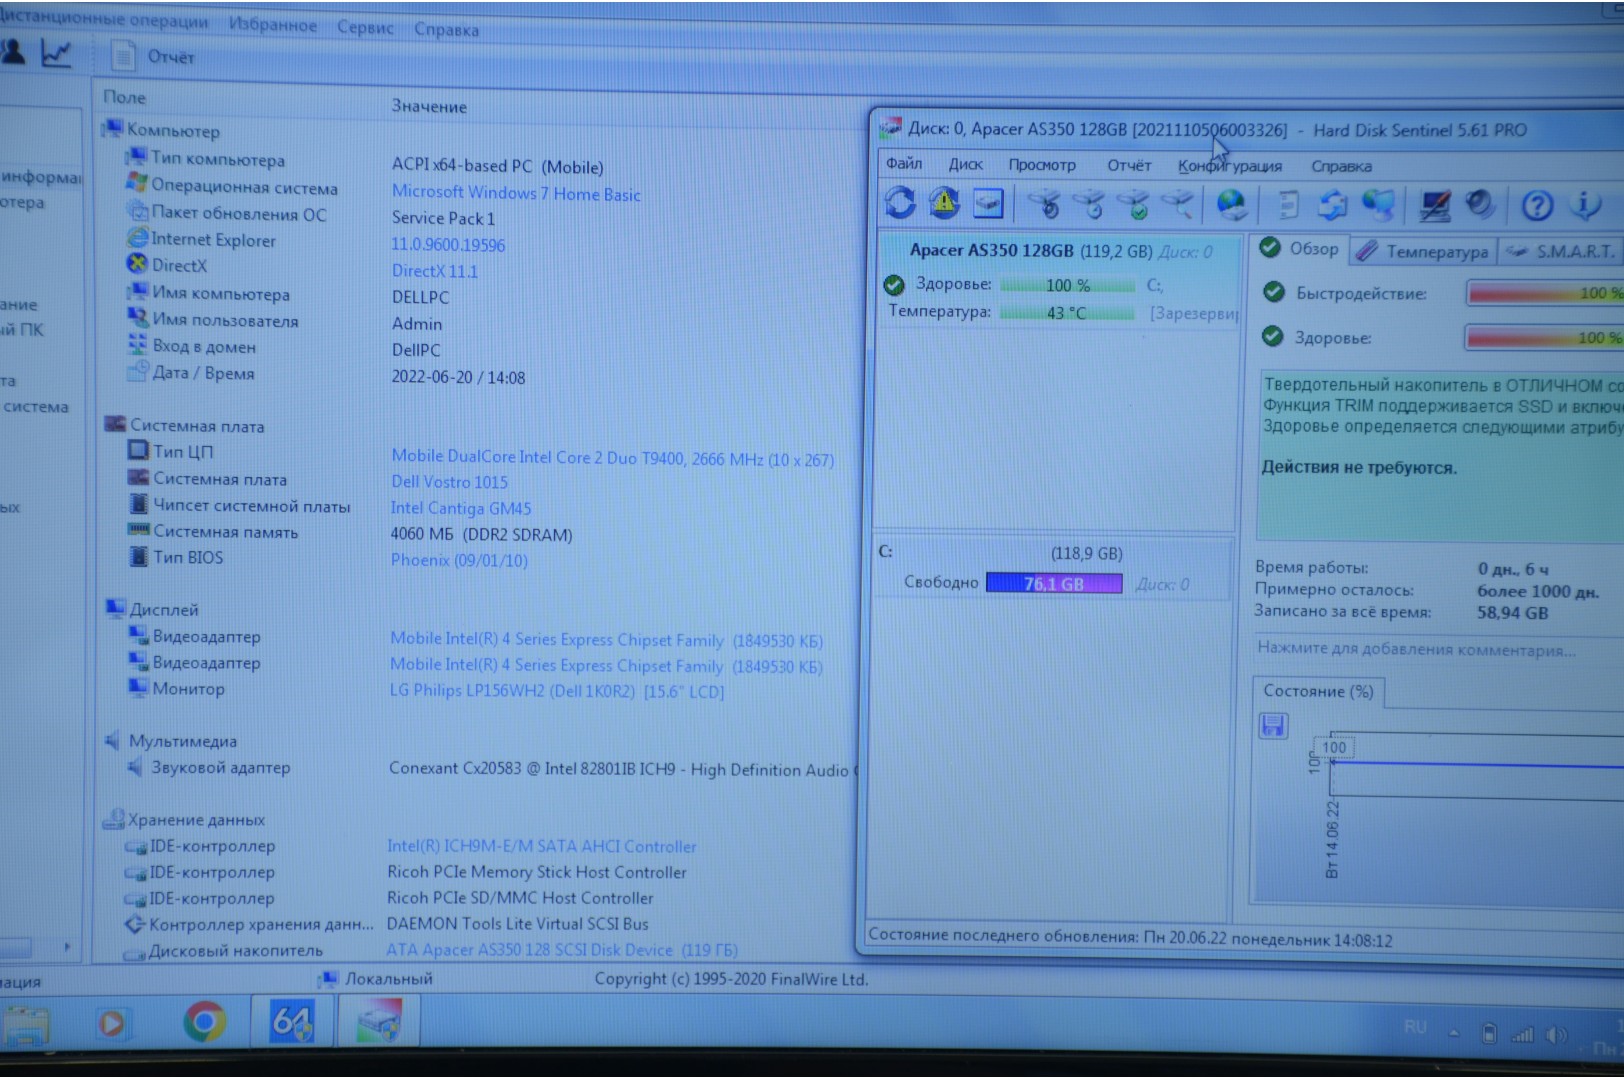Switch to the S.M.A.R.T. tab
The height and width of the screenshot is (1080, 1624).
coord(1560,251)
